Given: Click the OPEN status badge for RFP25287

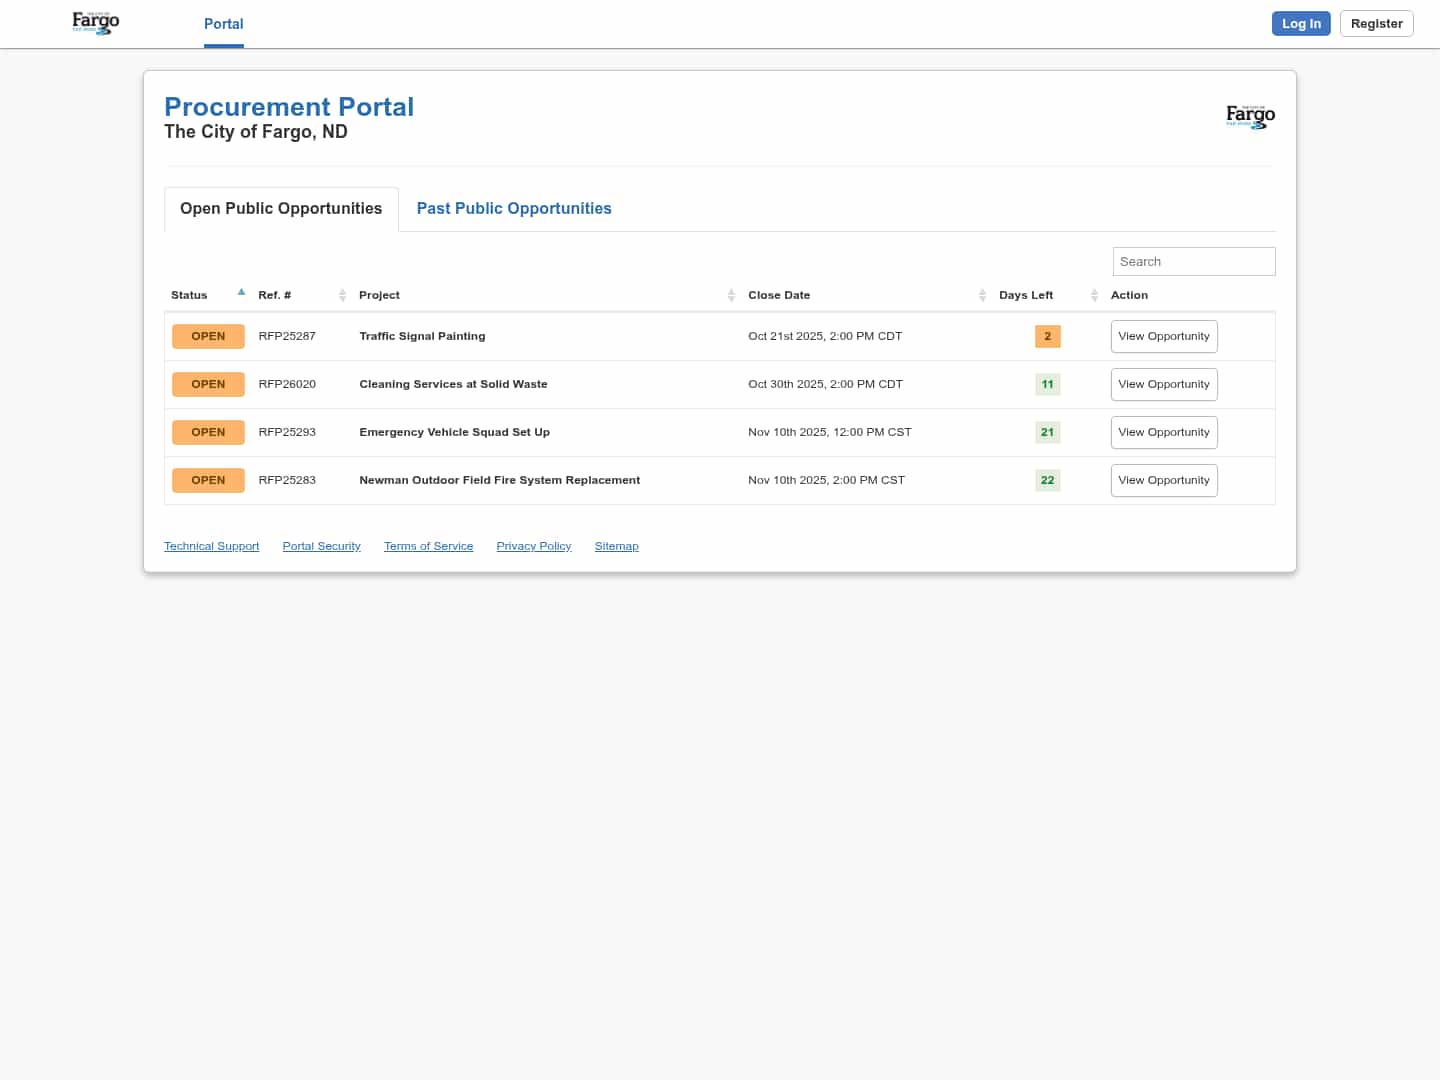Looking at the screenshot, I should coord(208,336).
